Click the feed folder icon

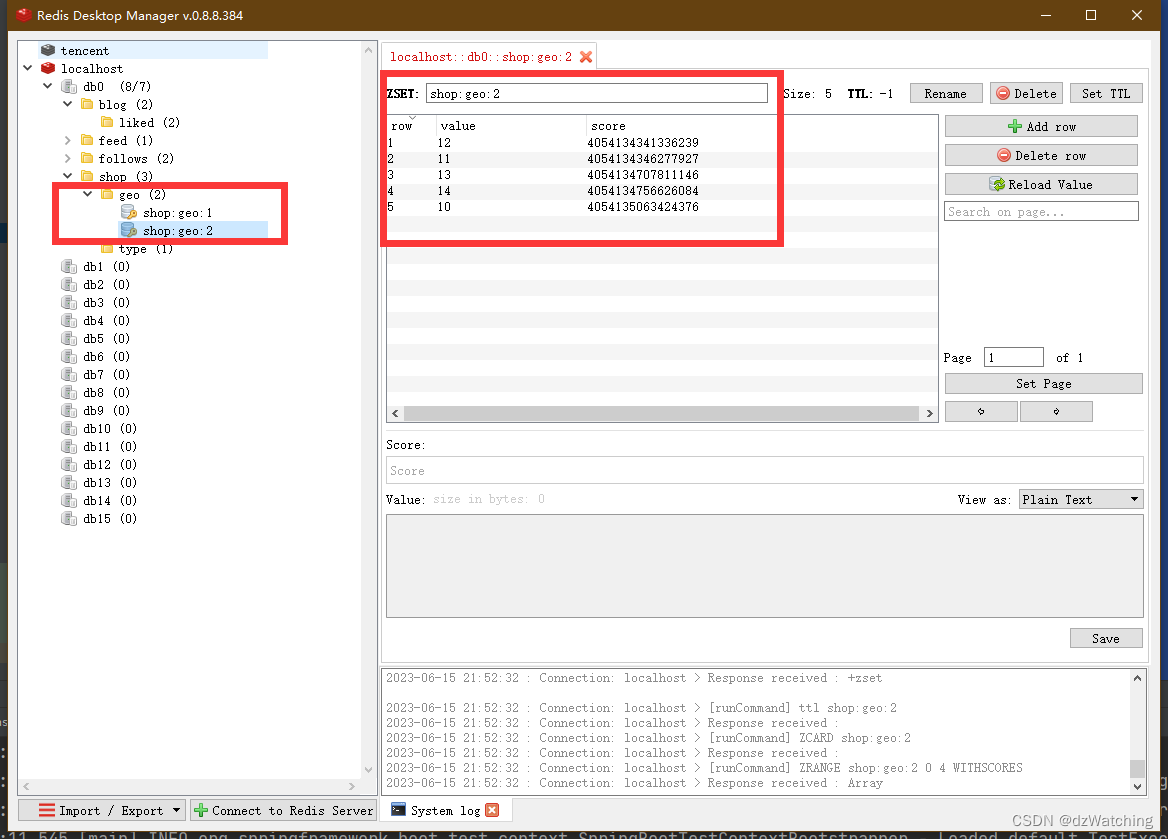click(87, 140)
